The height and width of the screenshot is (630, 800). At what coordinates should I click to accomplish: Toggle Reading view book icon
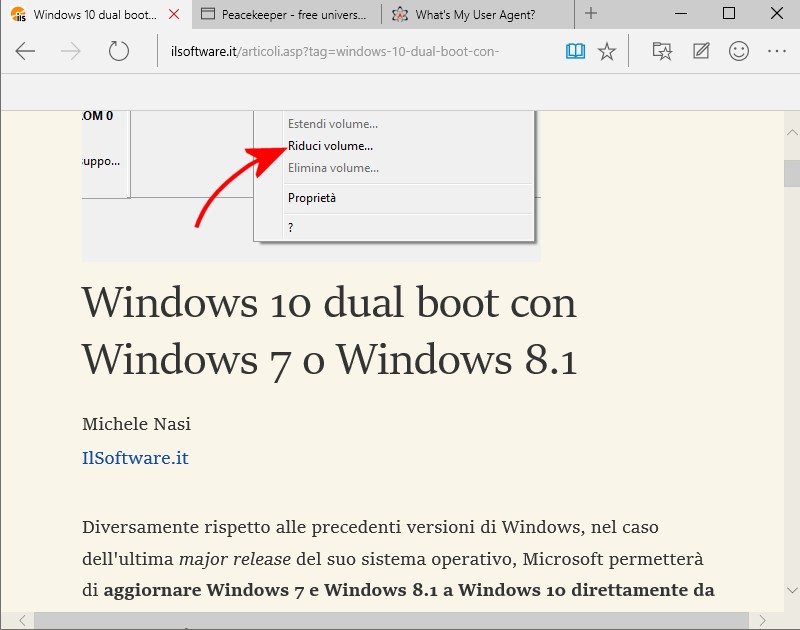point(575,51)
